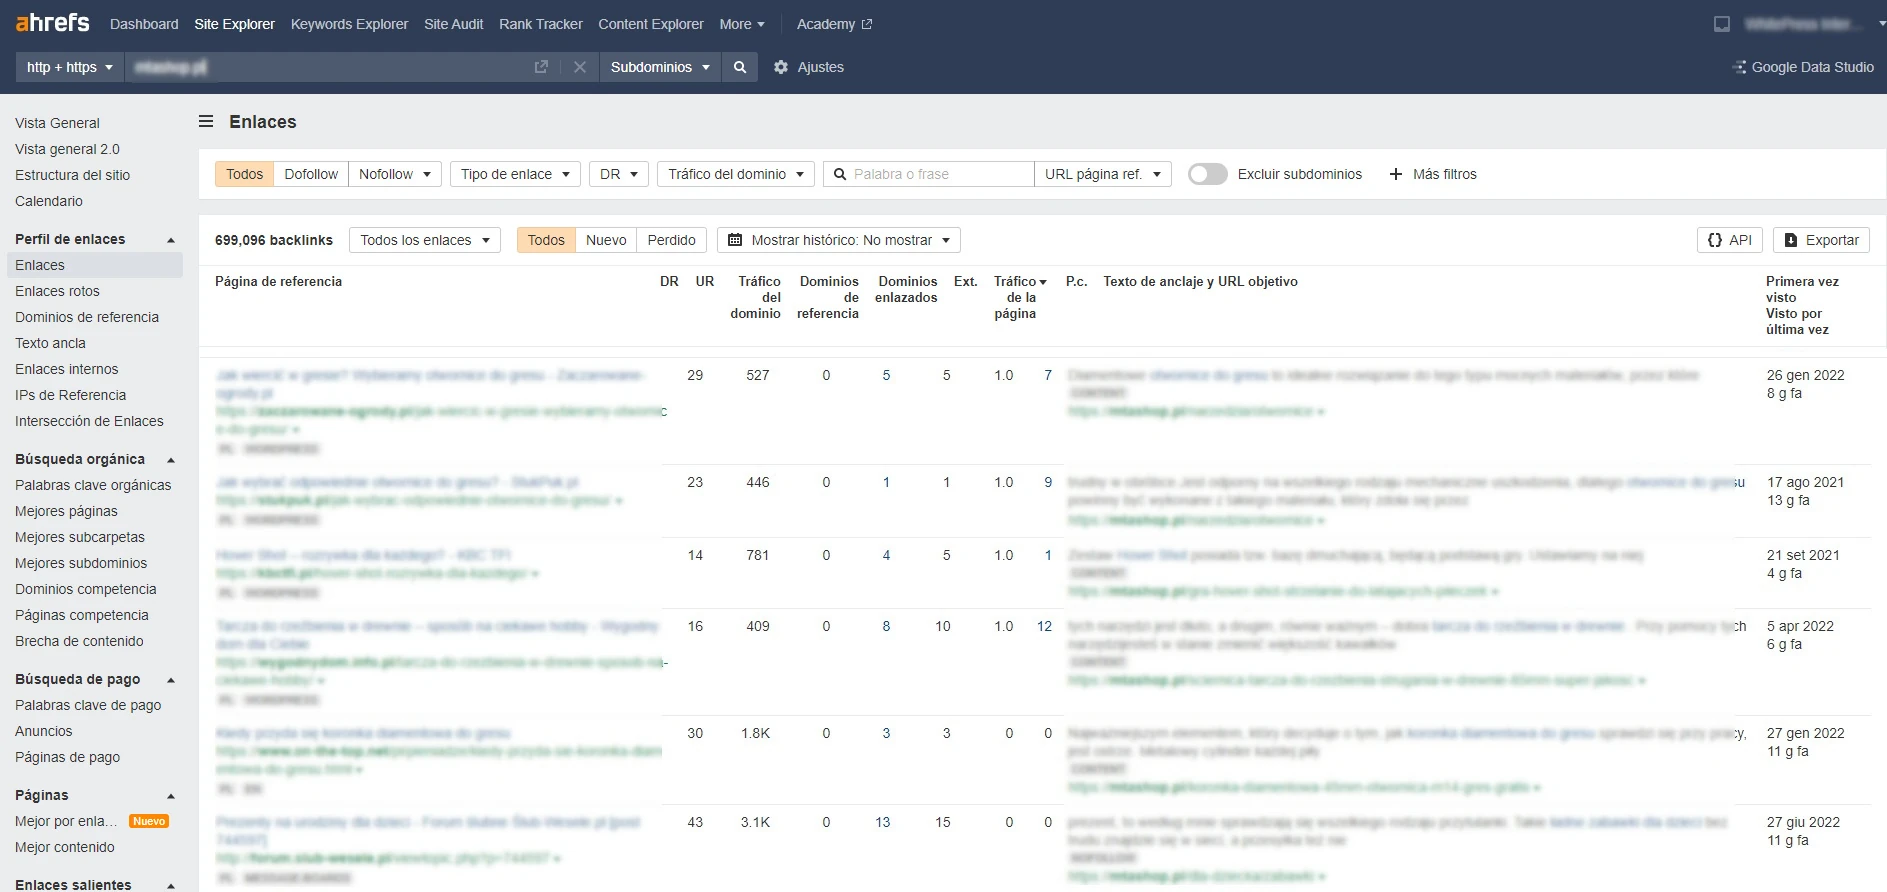Open Site Audit in top navigation

453,24
